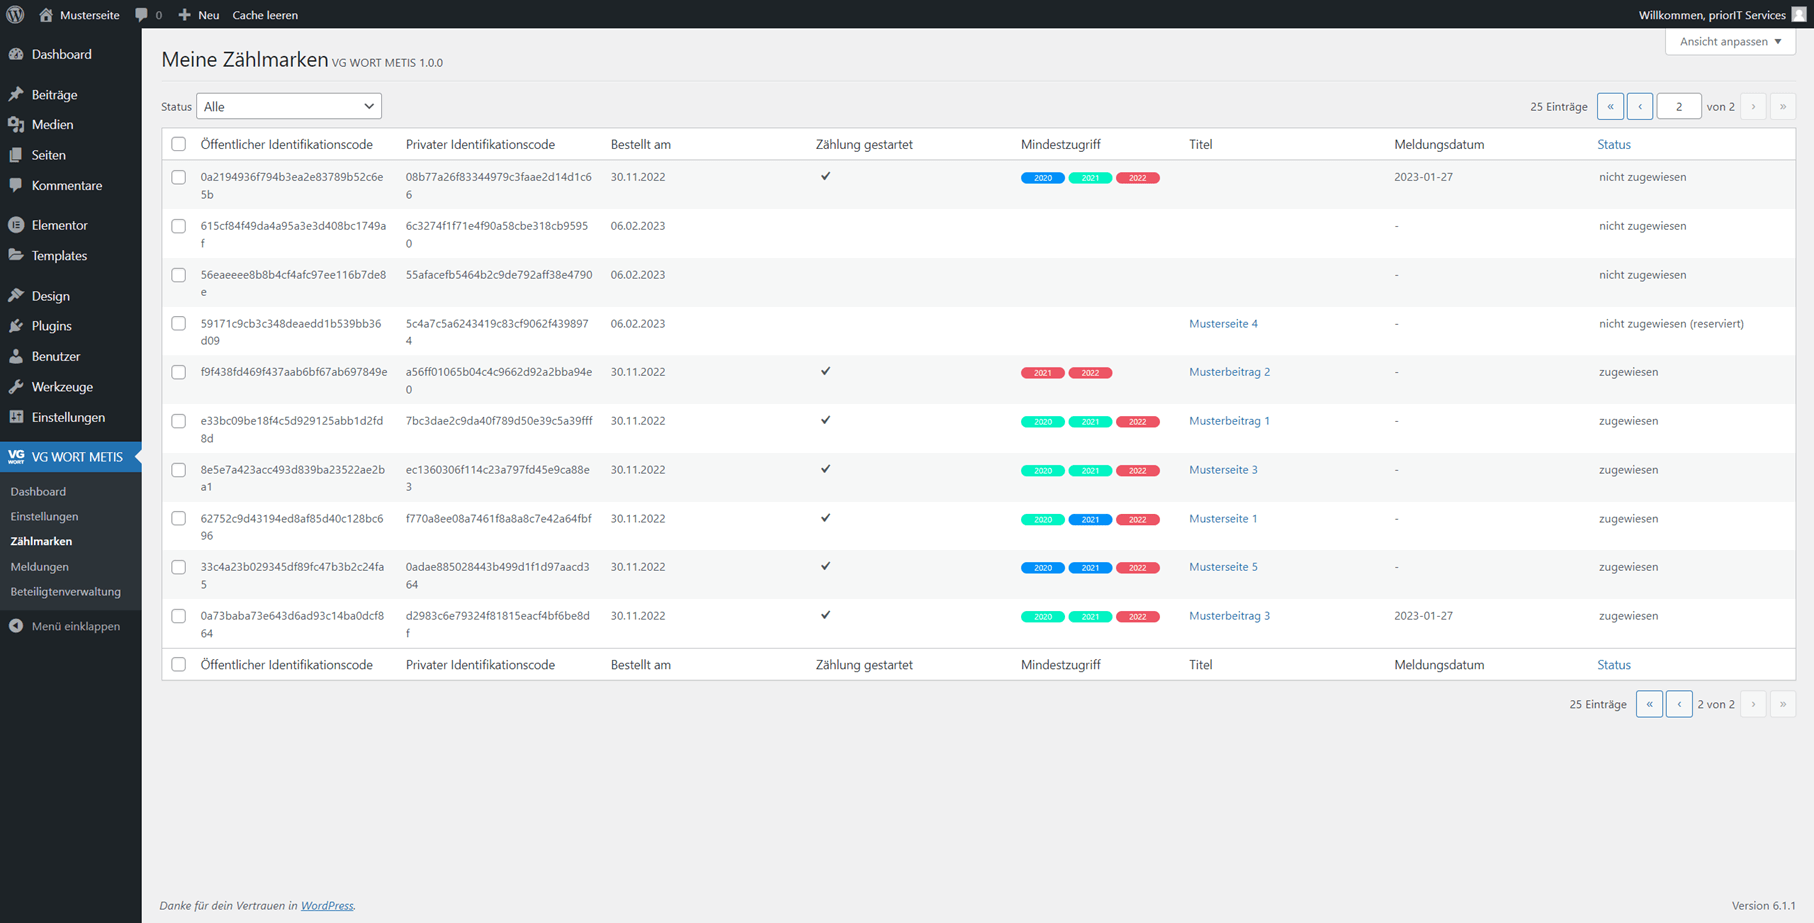1814x923 pixels.
Task: Check the row for Musterbeitrag 2
Action: coord(178,372)
